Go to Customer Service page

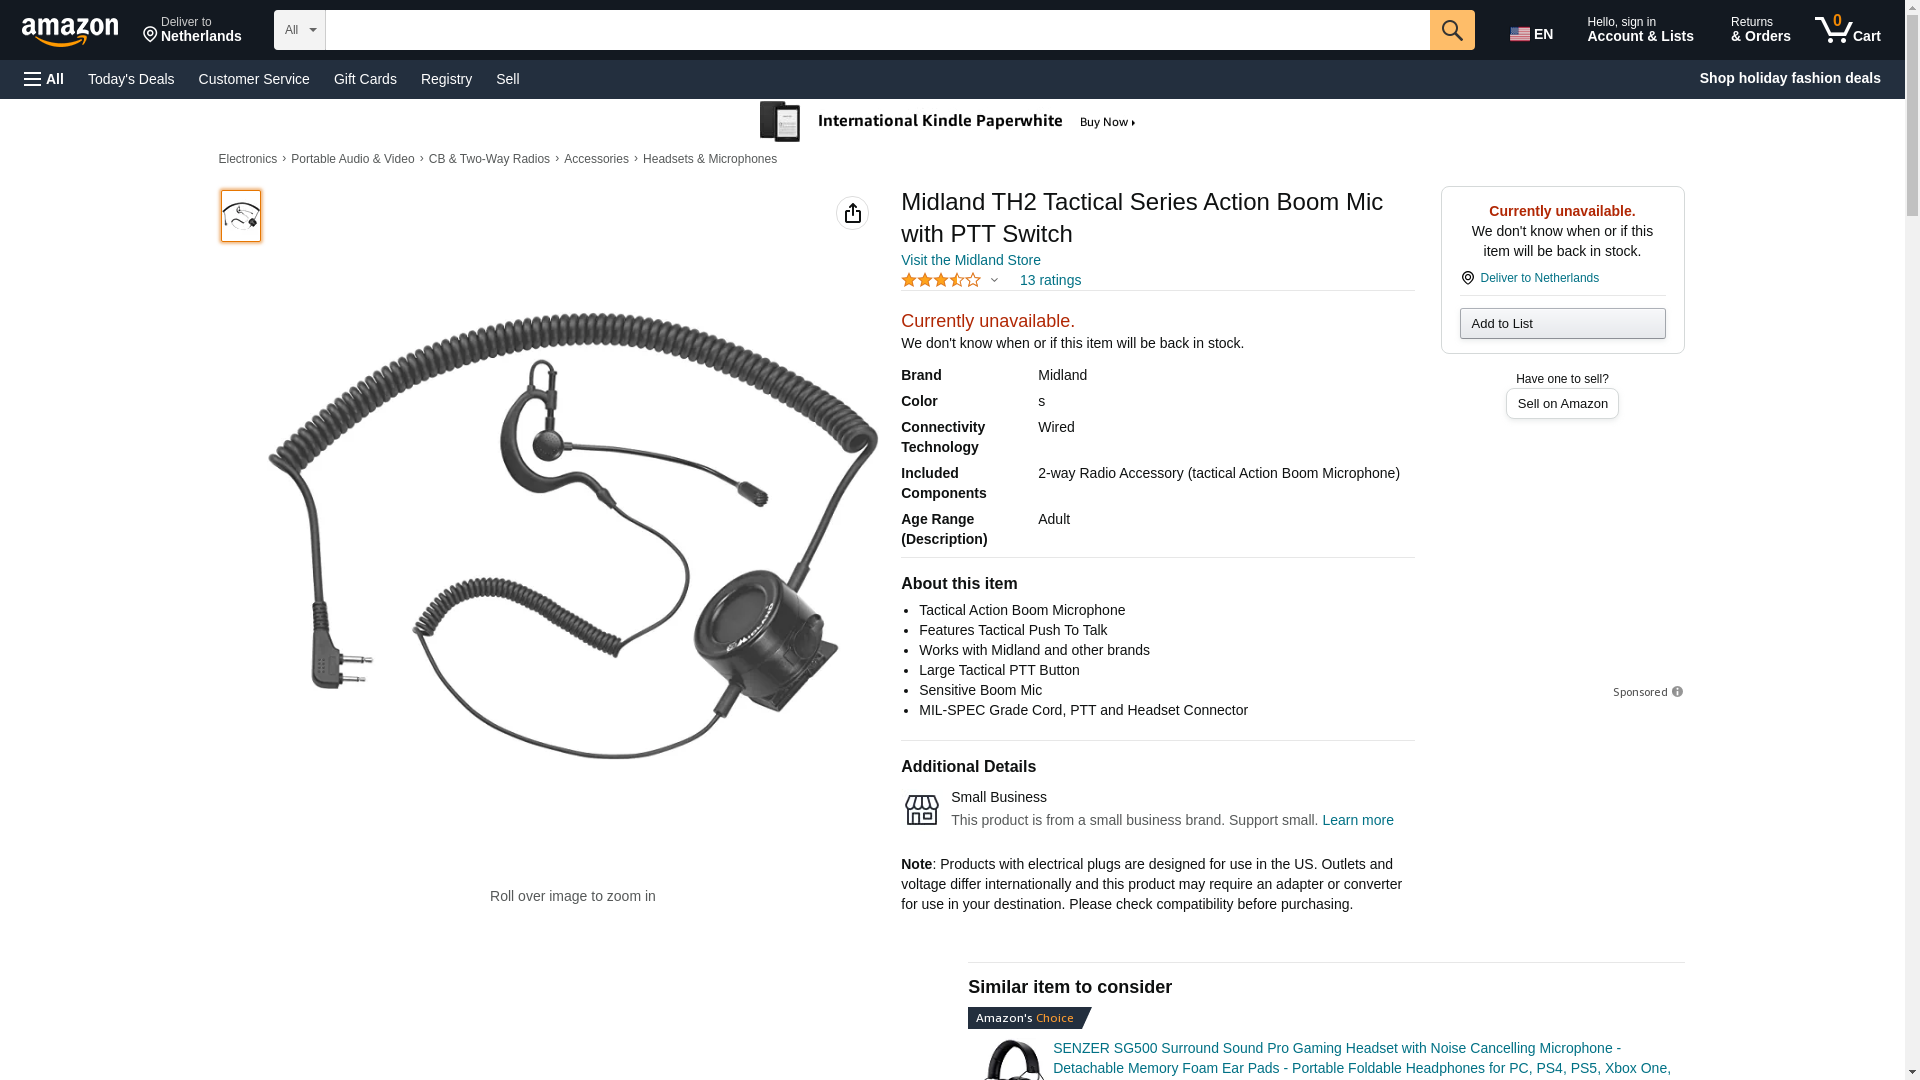click(254, 79)
